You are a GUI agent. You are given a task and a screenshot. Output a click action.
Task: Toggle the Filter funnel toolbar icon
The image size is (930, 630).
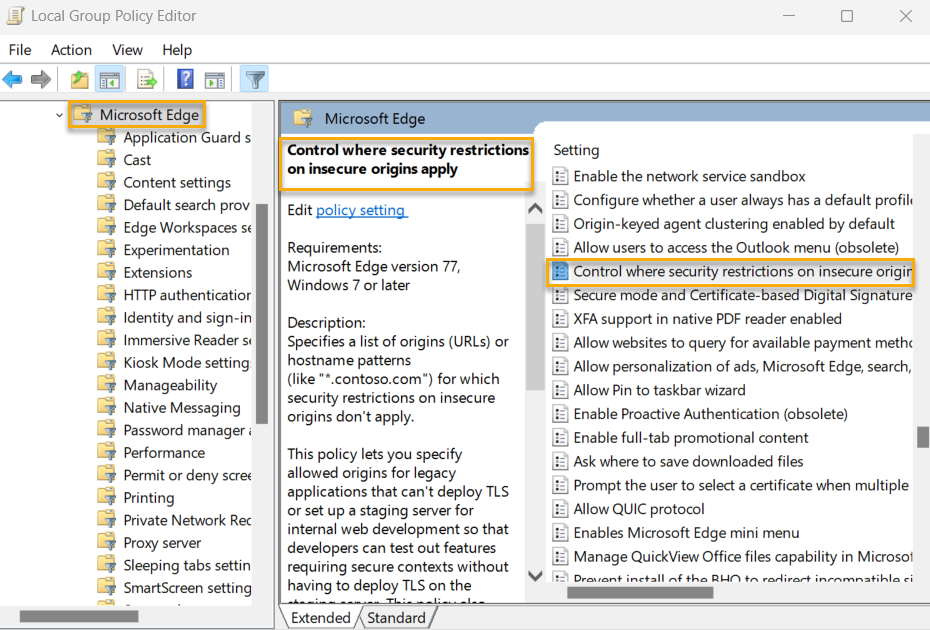255,80
